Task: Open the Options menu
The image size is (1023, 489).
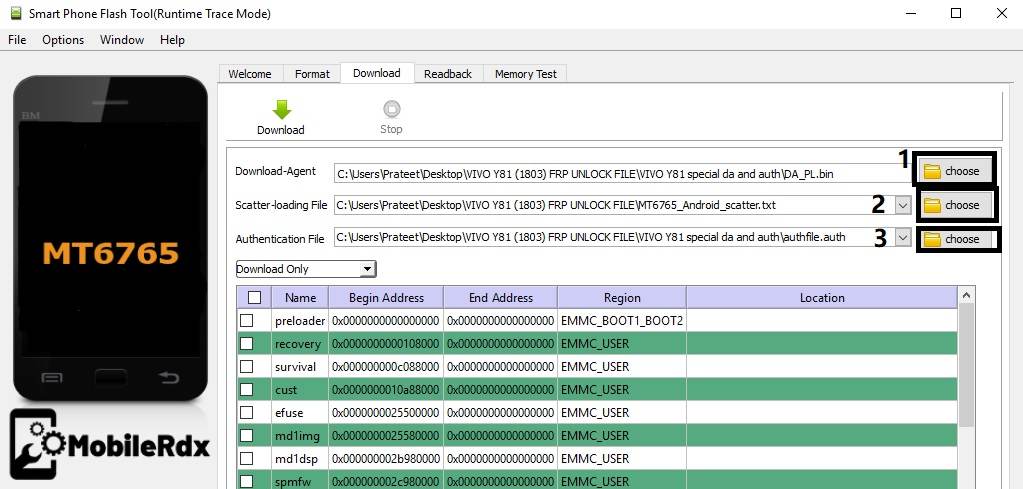Action: pos(63,40)
